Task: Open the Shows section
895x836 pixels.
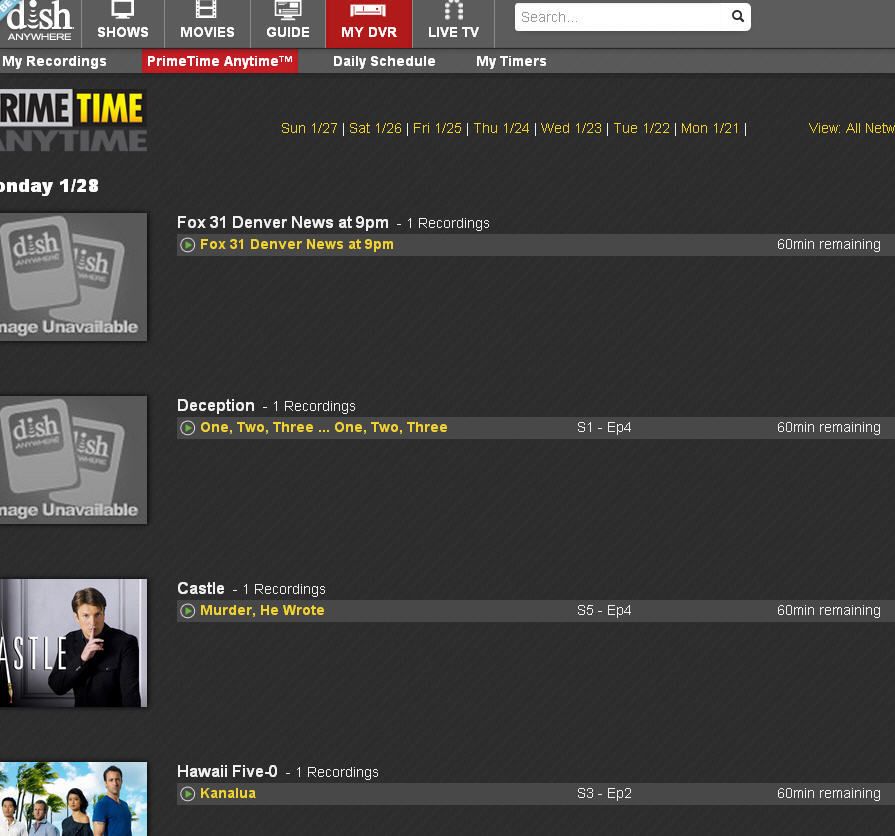Action: 123,23
